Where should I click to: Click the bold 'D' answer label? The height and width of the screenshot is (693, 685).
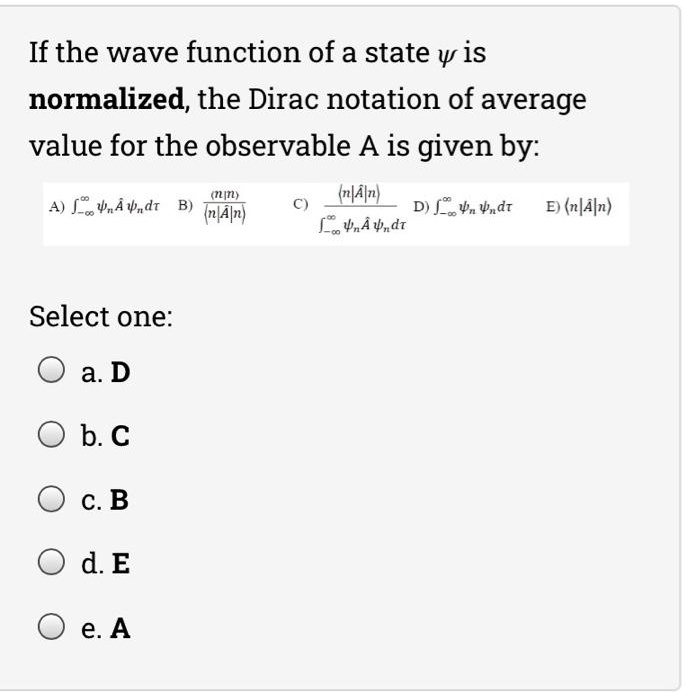coord(120,373)
